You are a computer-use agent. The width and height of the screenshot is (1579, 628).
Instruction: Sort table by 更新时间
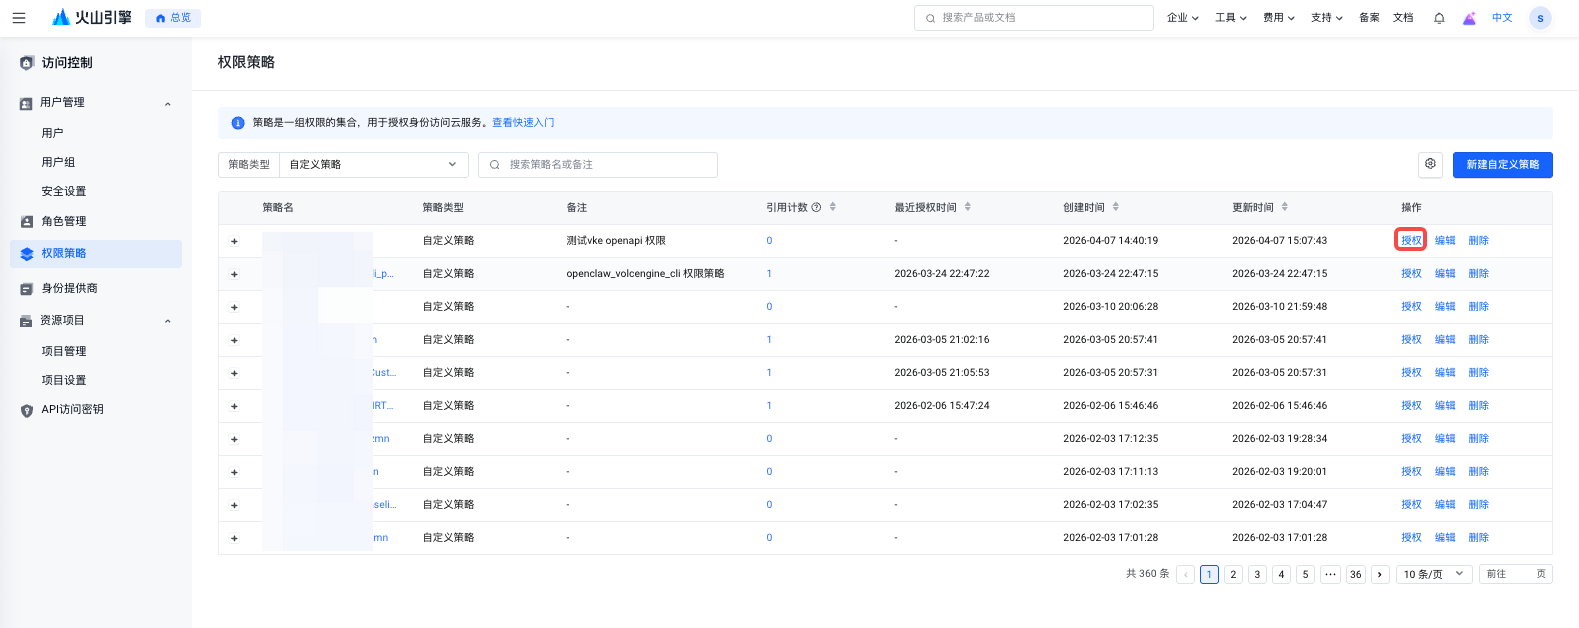1285,207
